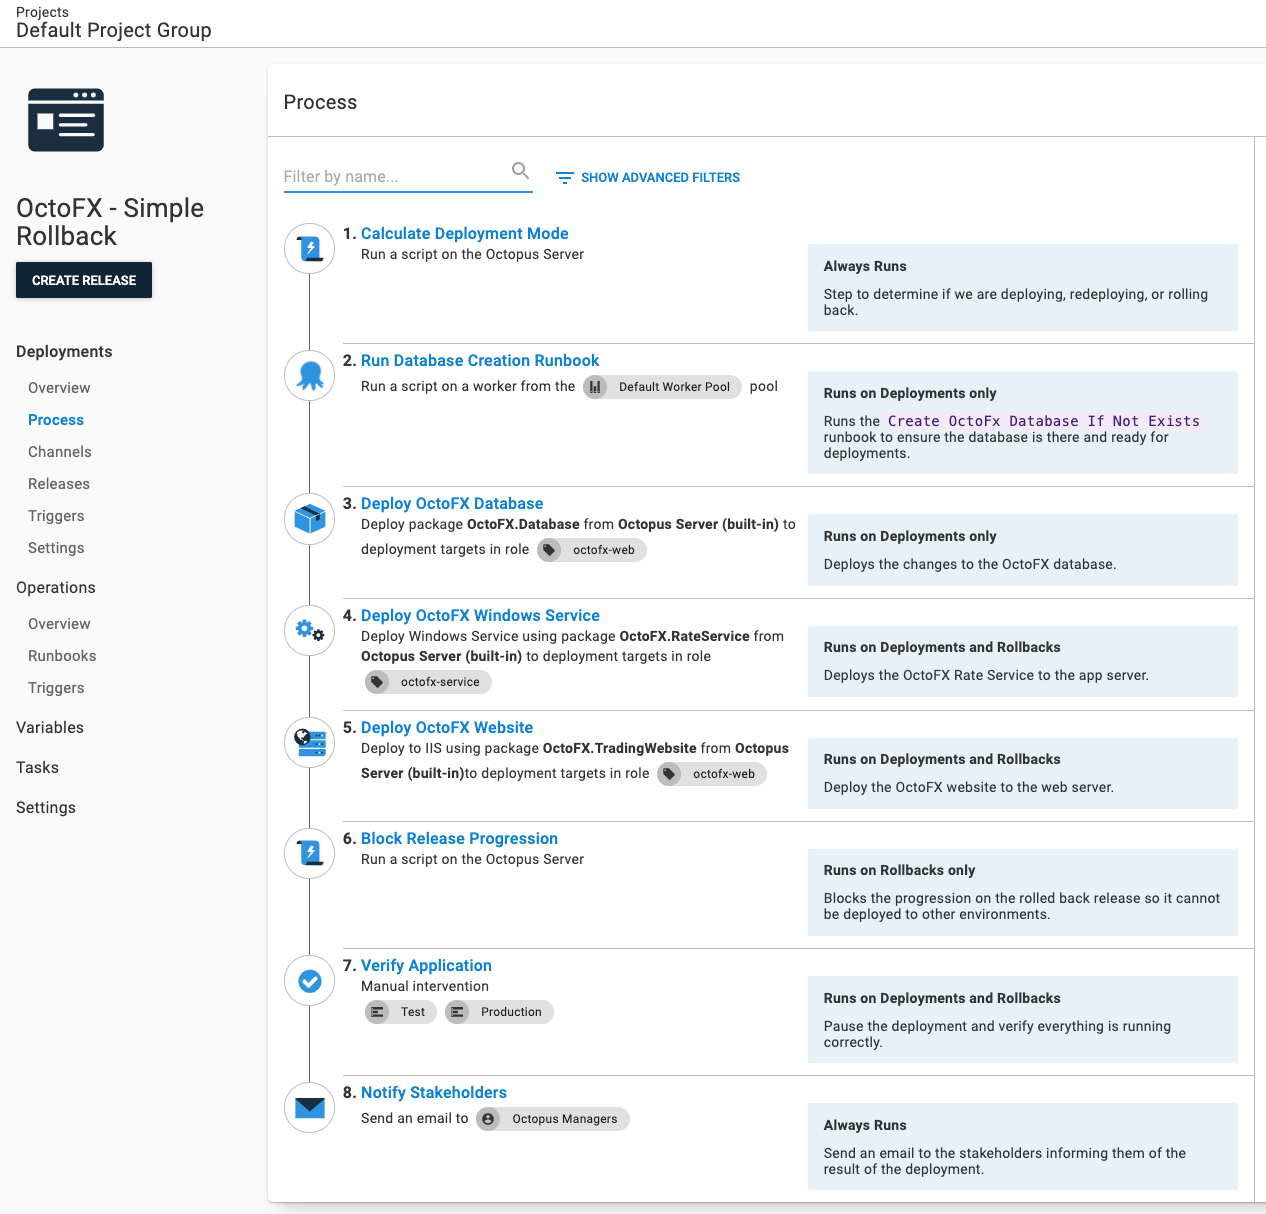Screen dimensions: 1266x1214
Task: Switch to Runbooks under Operations
Action: [61, 655]
